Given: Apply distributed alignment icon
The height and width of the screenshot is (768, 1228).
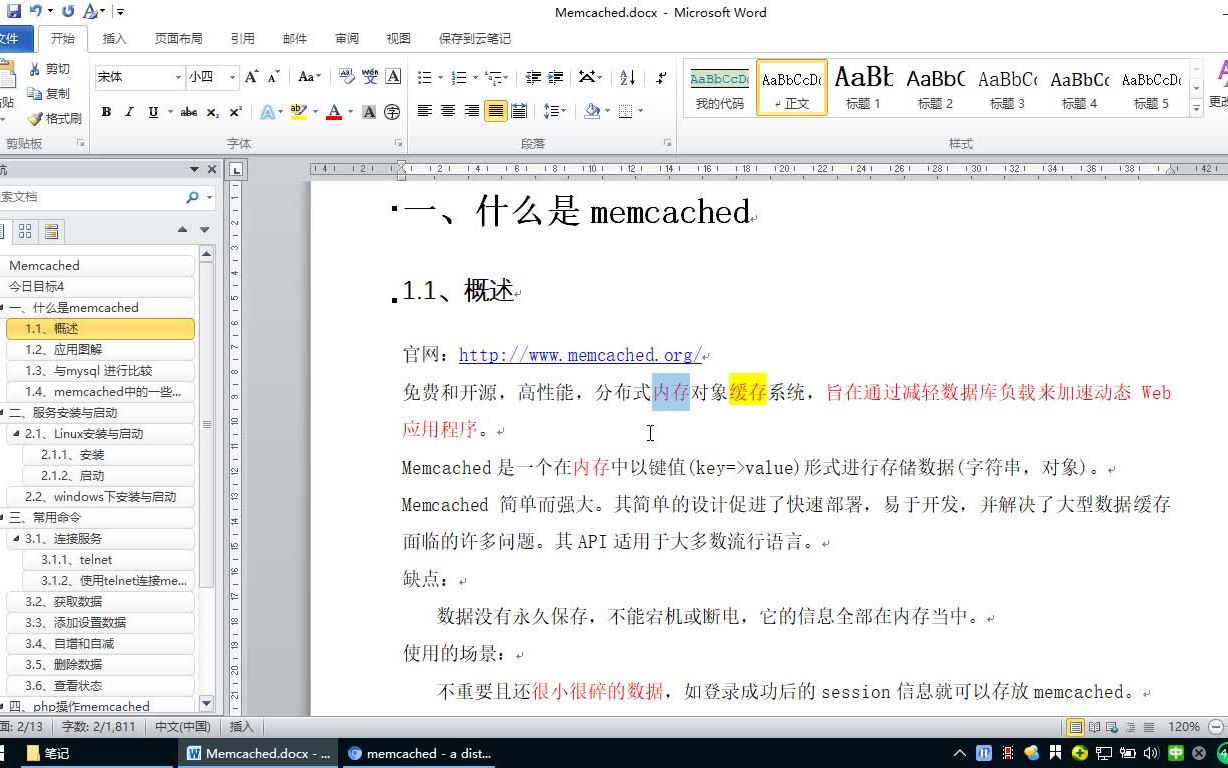Looking at the screenshot, I should point(519,111).
